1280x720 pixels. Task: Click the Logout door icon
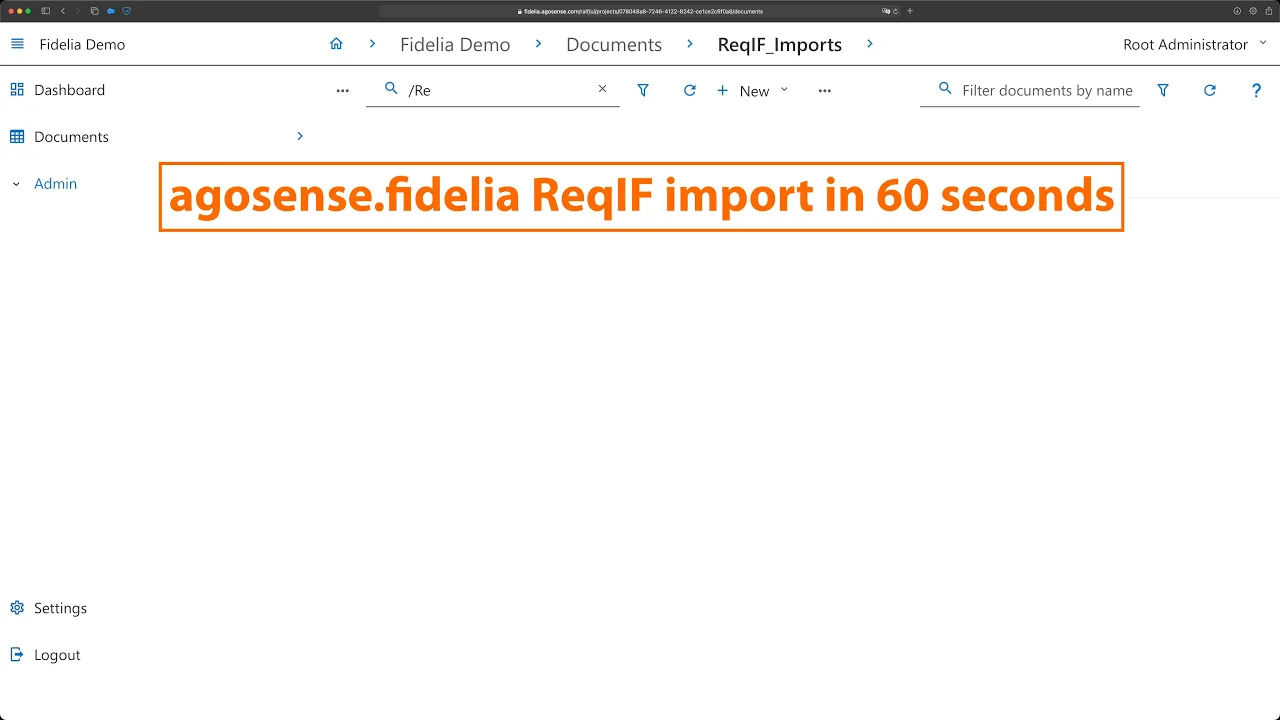click(17, 654)
